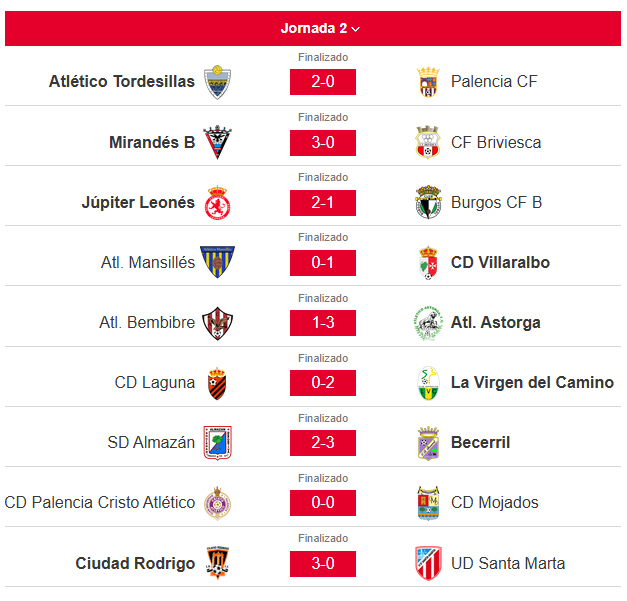Click the Júpiter Leonés lion crest
The image size is (627, 601).
[217, 203]
